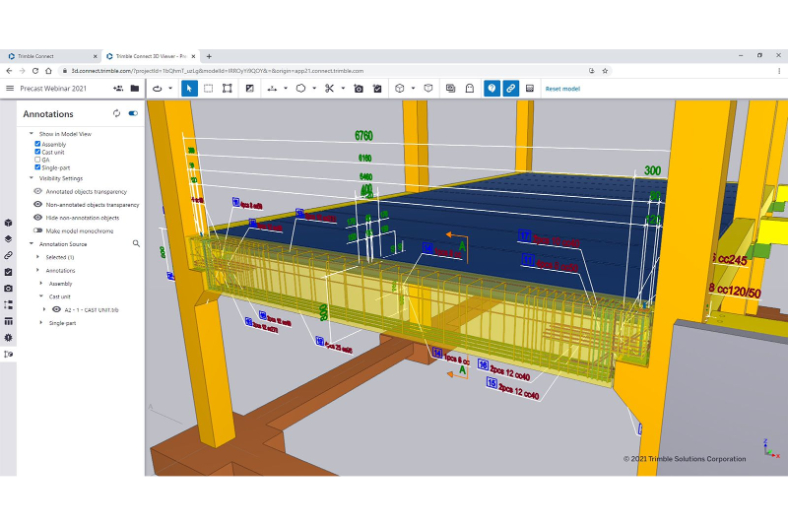The height and width of the screenshot is (525, 788).
Task: Select the scissors clip plane tool
Action: pyautogui.click(x=329, y=88)
